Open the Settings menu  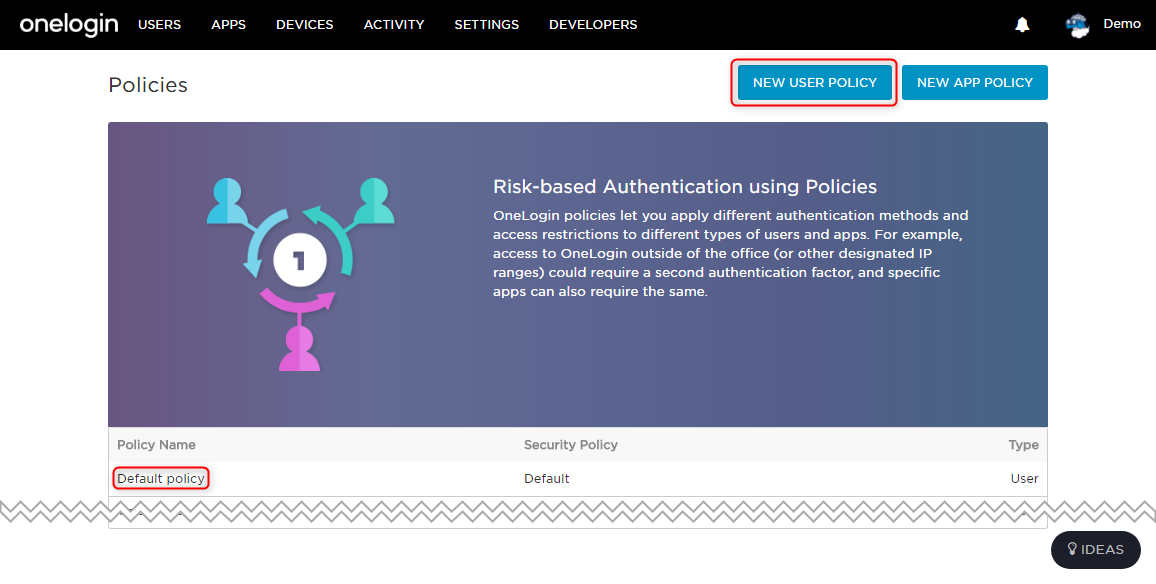click(487, 24)
